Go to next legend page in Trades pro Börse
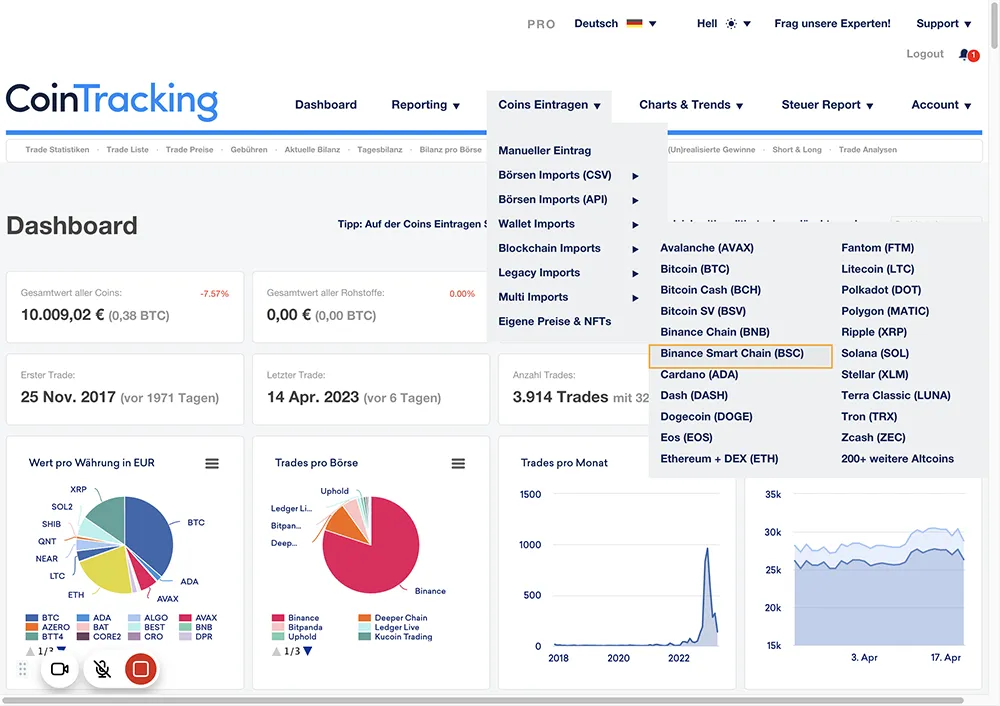Image resolution: width=1000 pixels, height=706 pixels. point(308,651)
